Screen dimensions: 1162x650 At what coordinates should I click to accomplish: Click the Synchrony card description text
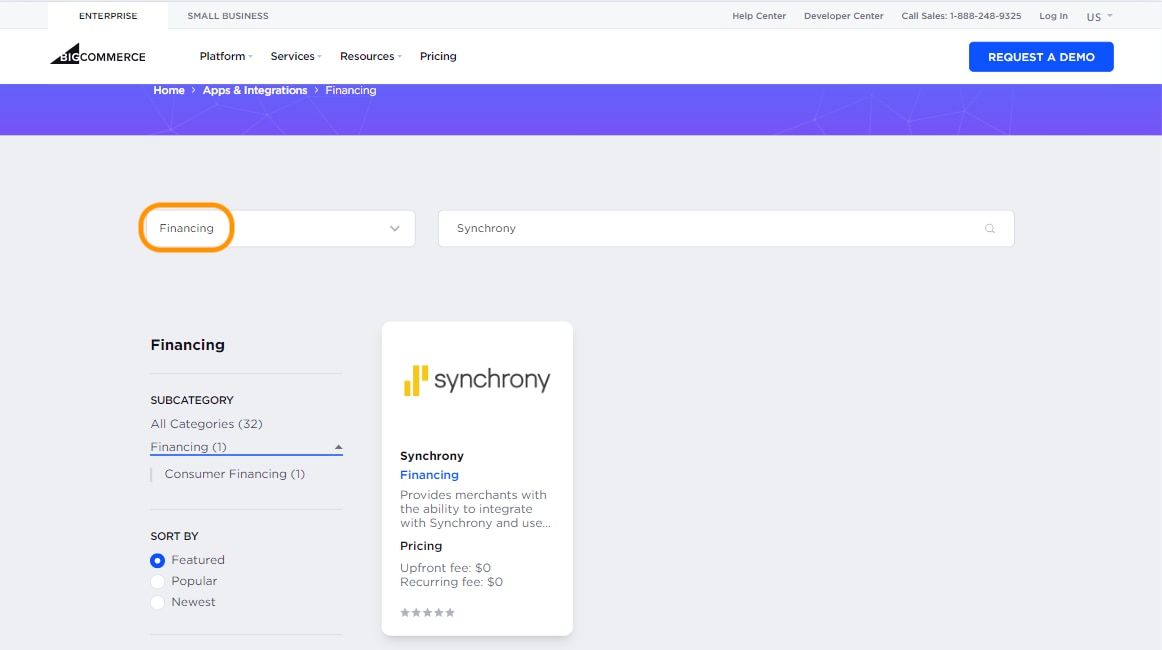click(x=475, y=509)
